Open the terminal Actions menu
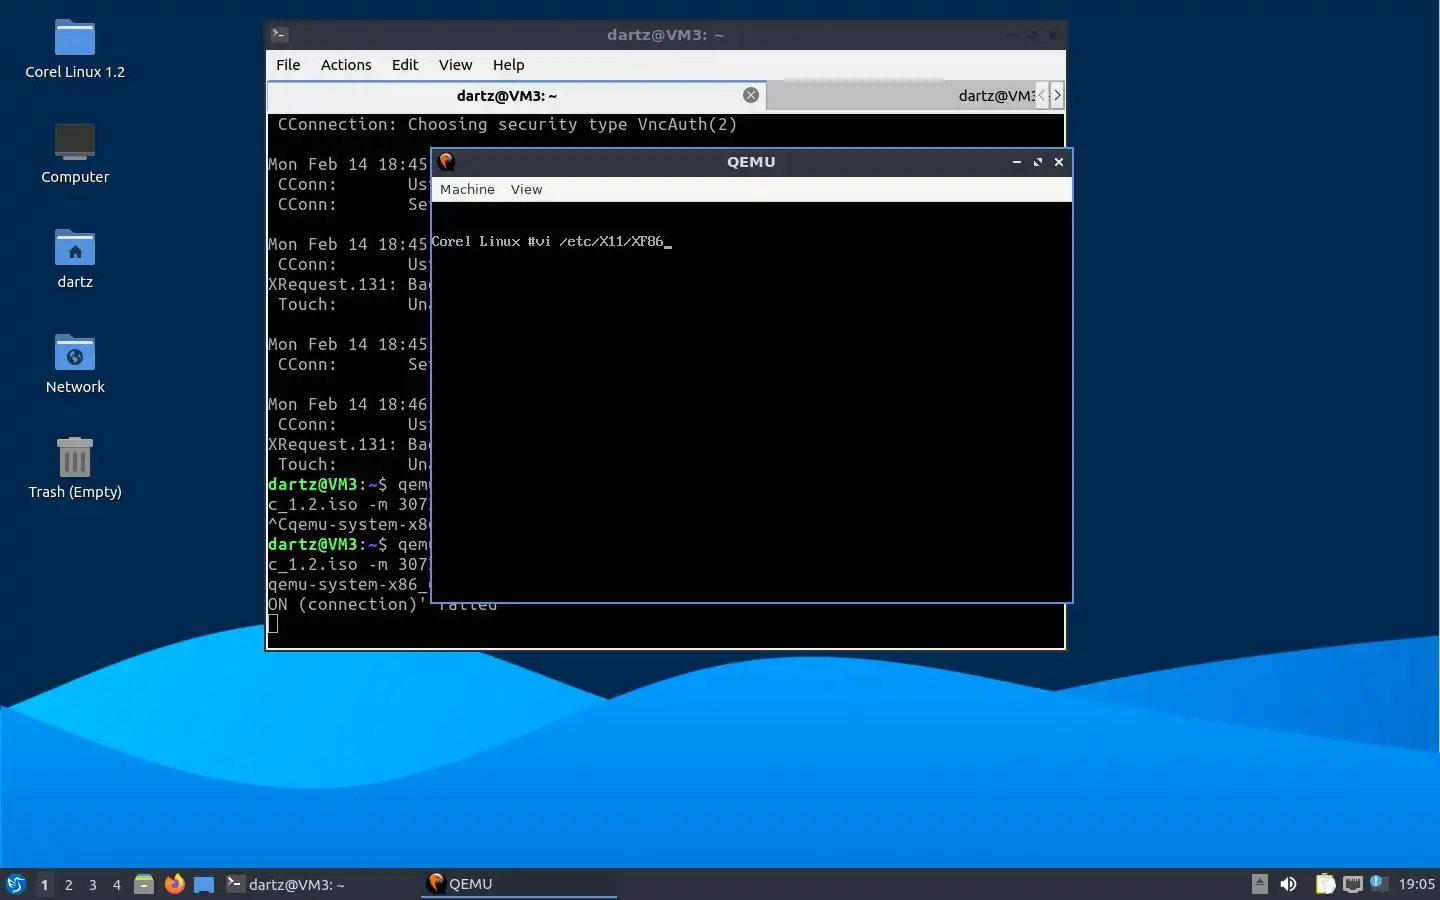 click(346, 65)
